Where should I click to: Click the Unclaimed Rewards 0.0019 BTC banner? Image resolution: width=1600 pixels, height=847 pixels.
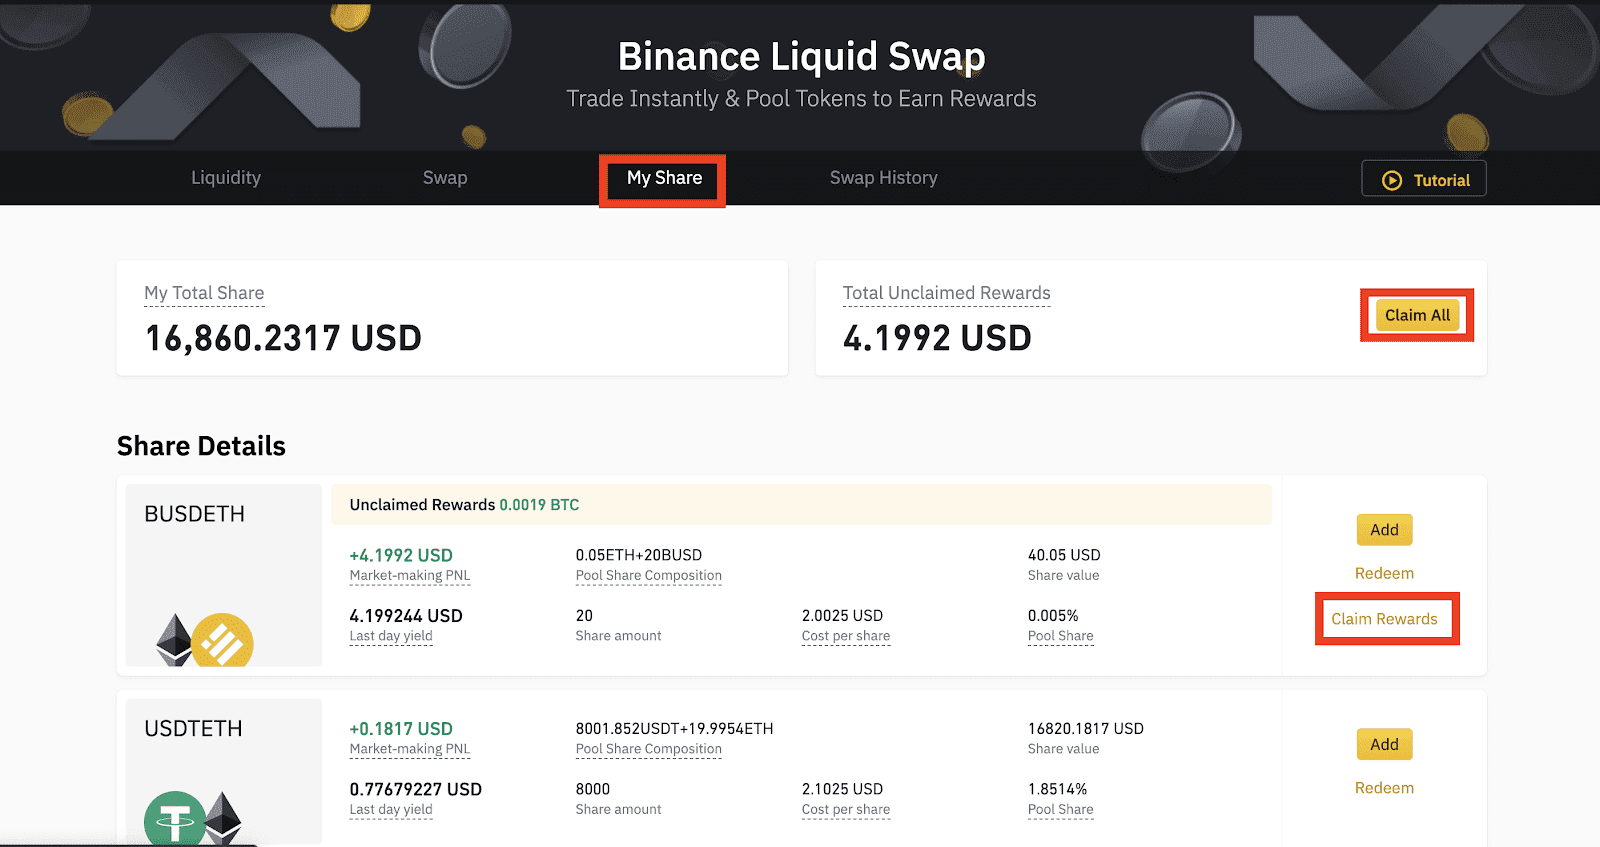(801, 505)
